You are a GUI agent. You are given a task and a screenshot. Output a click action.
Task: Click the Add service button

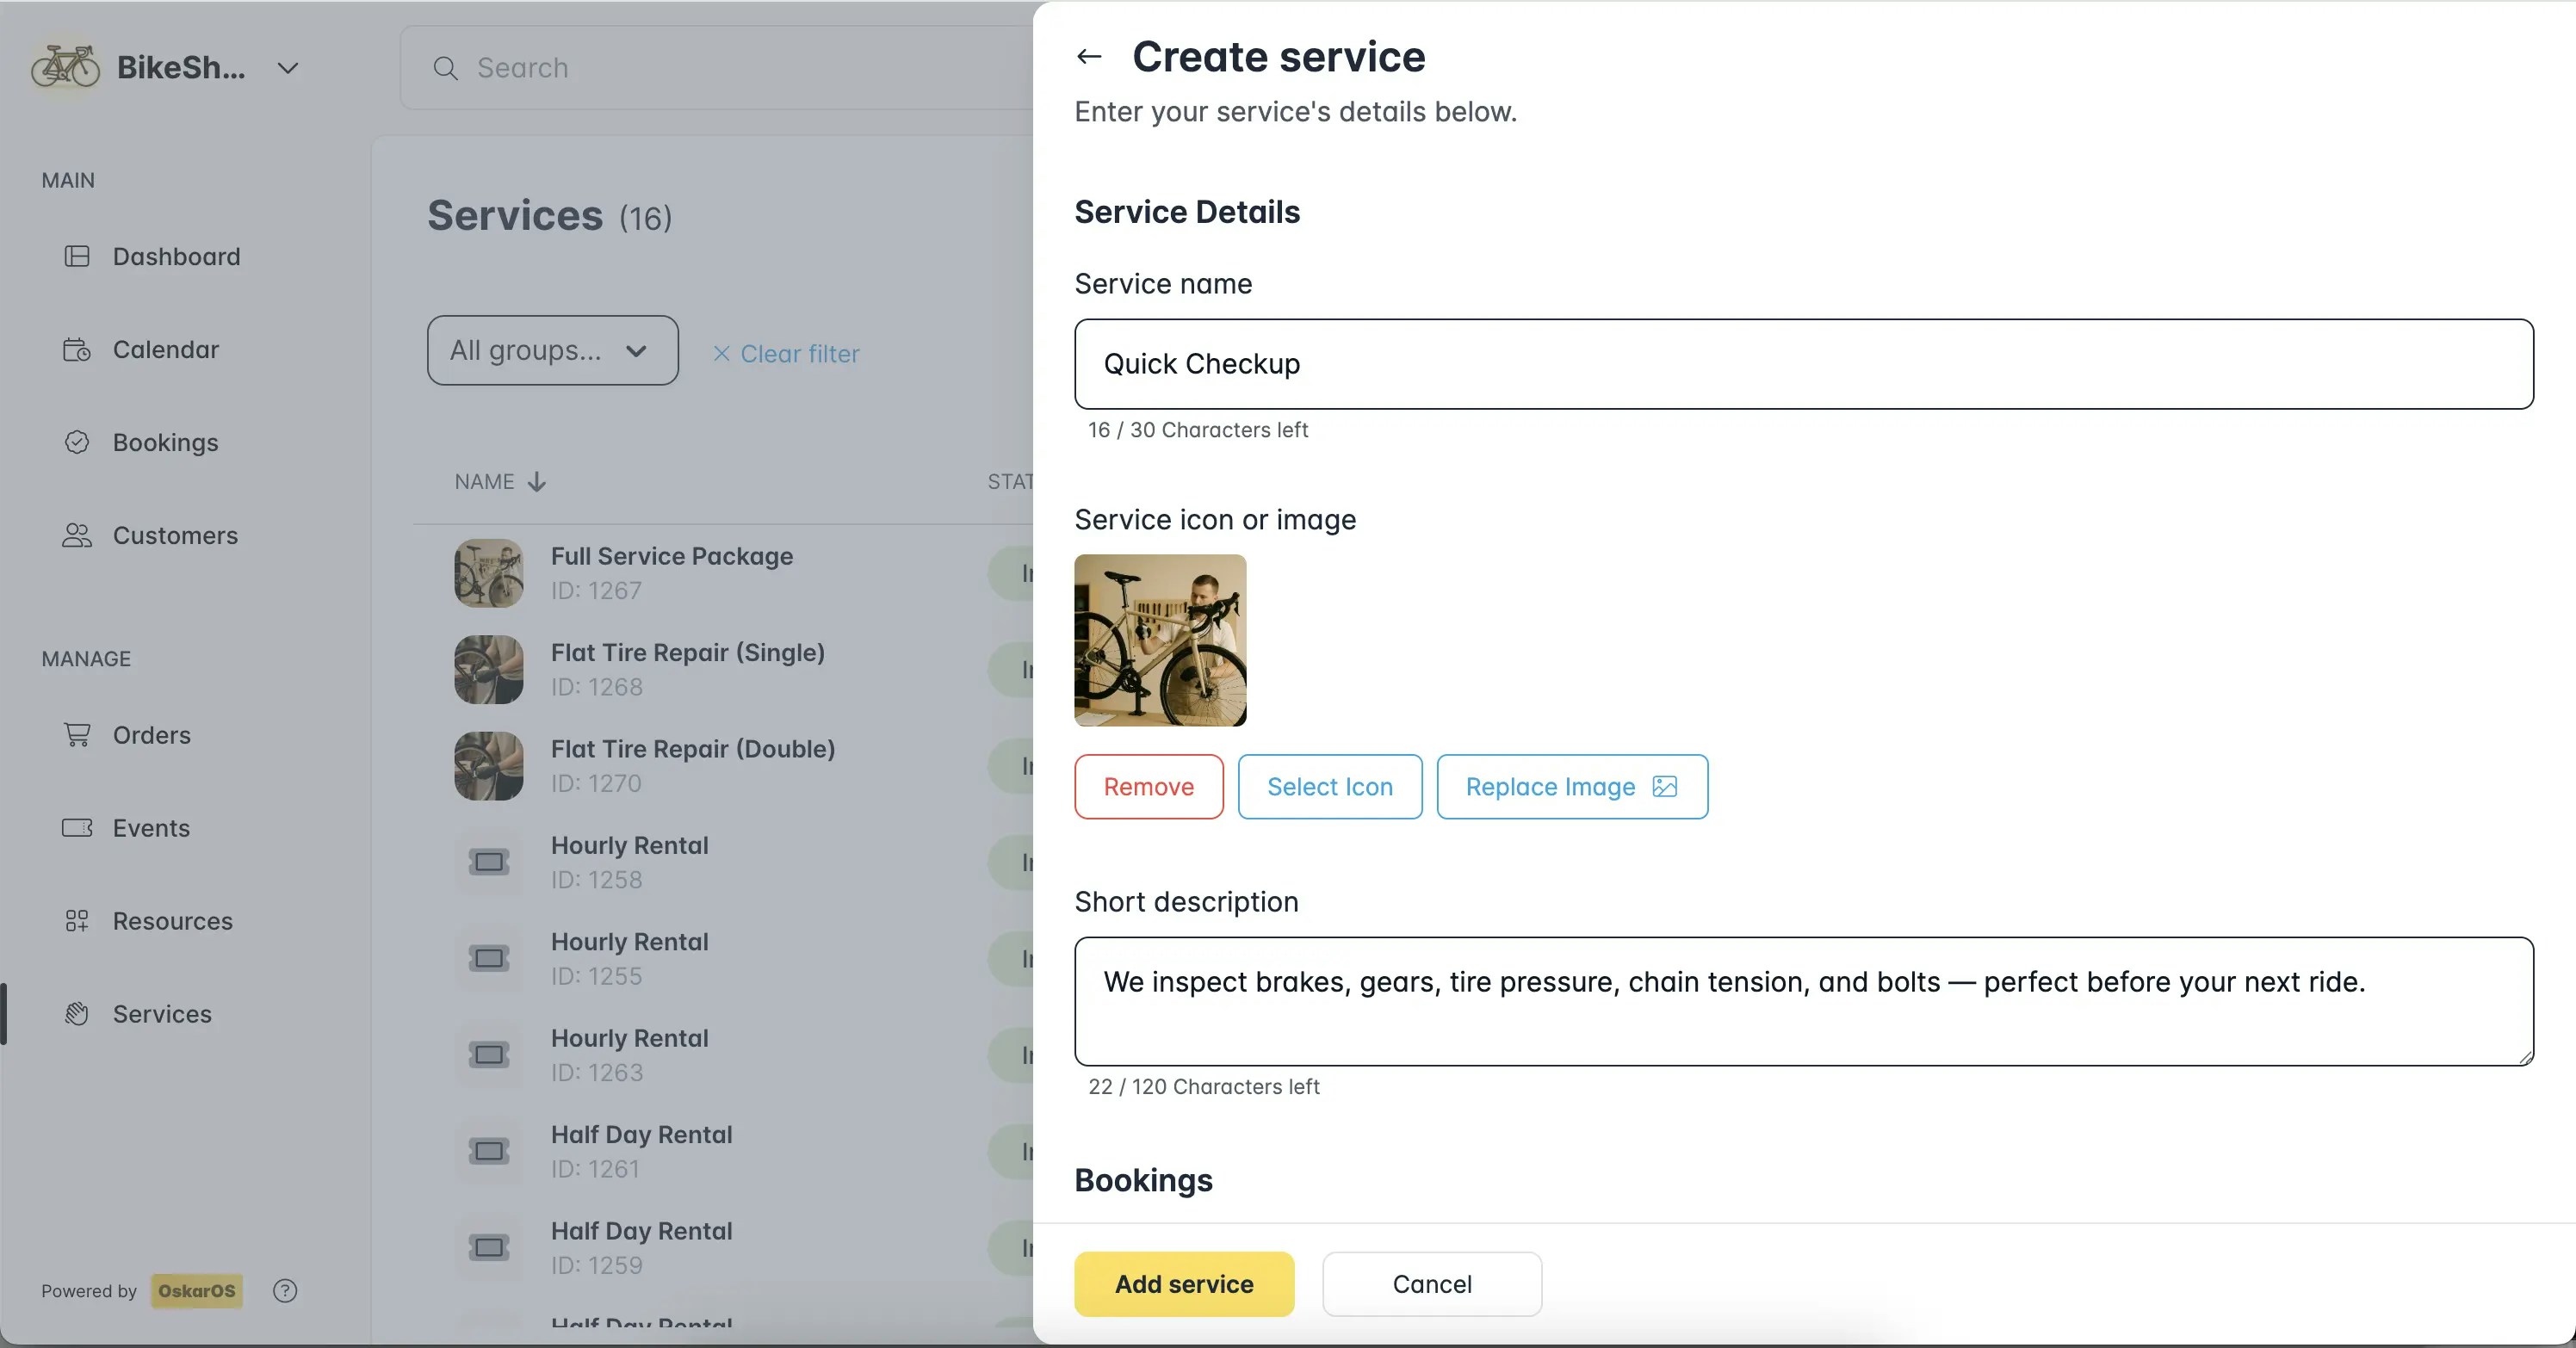1184,1284
